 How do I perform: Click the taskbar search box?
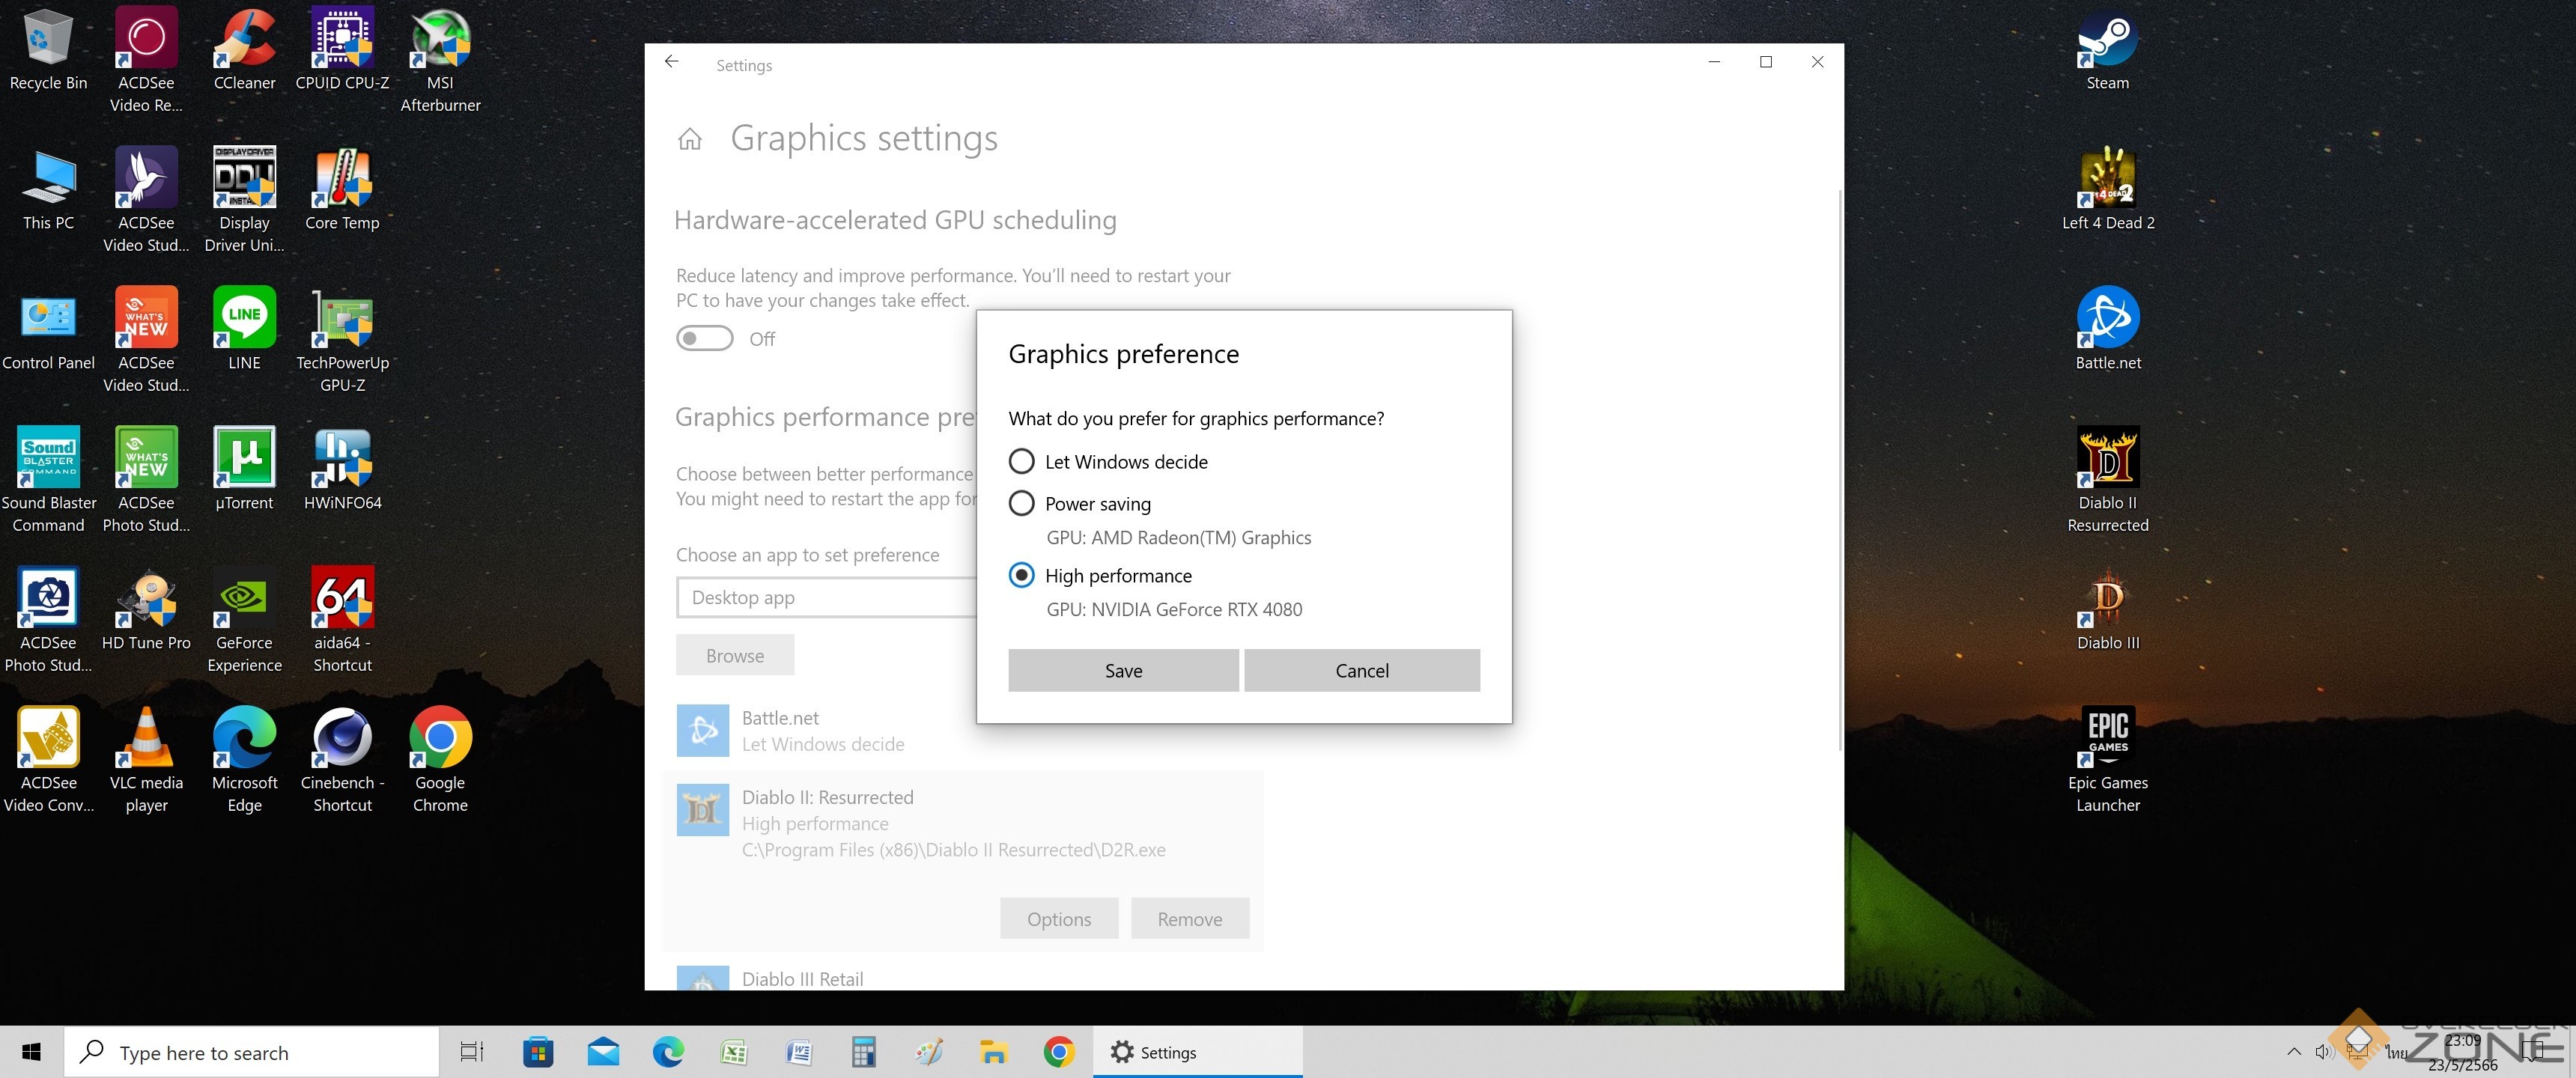click(x=251, y=1052)
